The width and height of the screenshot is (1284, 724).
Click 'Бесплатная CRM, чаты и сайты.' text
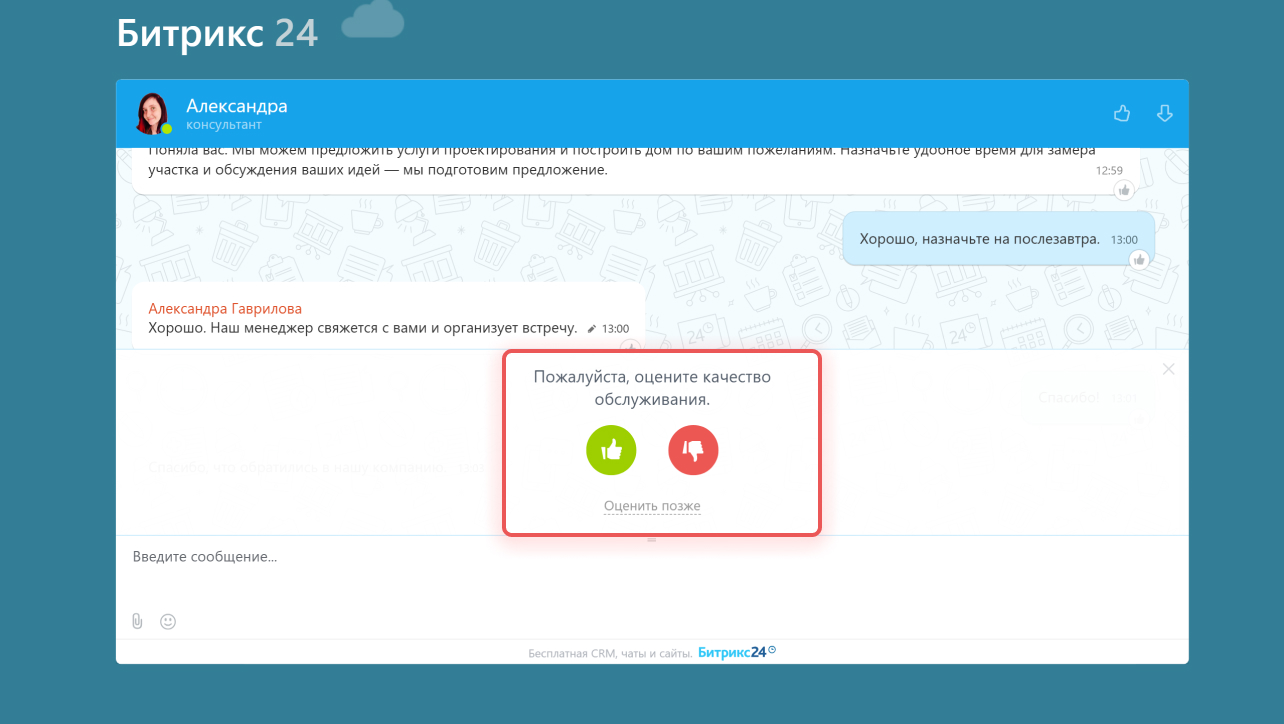610,653
